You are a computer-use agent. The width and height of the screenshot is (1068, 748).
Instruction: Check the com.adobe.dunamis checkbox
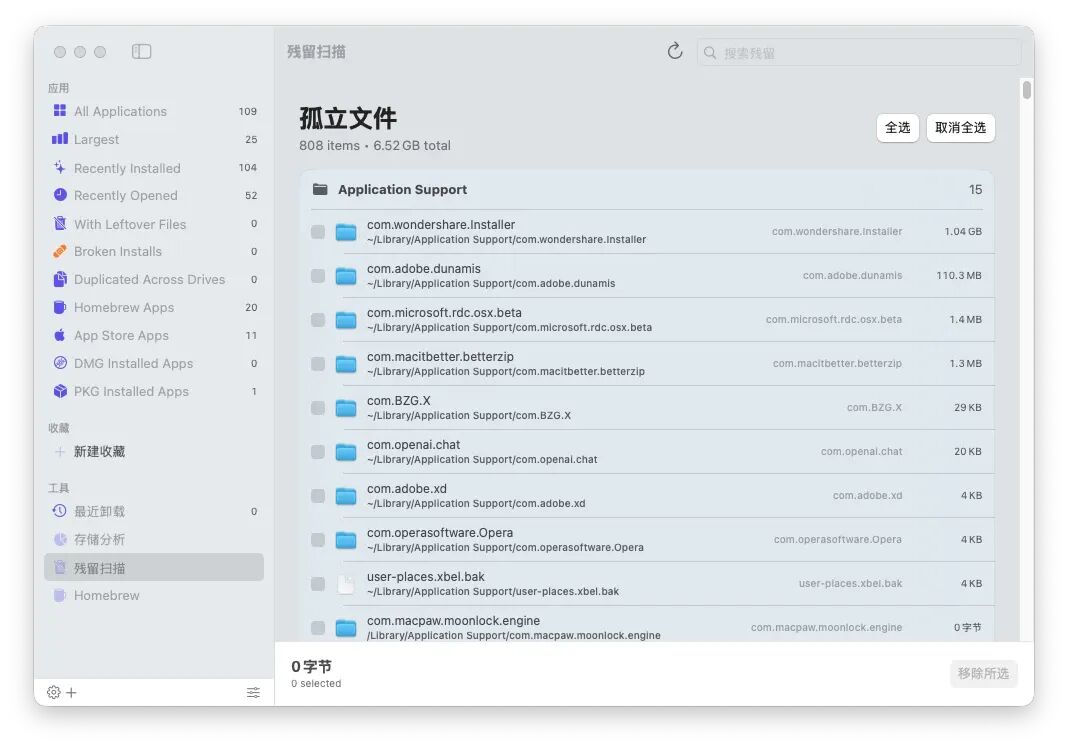click(318, 276)
